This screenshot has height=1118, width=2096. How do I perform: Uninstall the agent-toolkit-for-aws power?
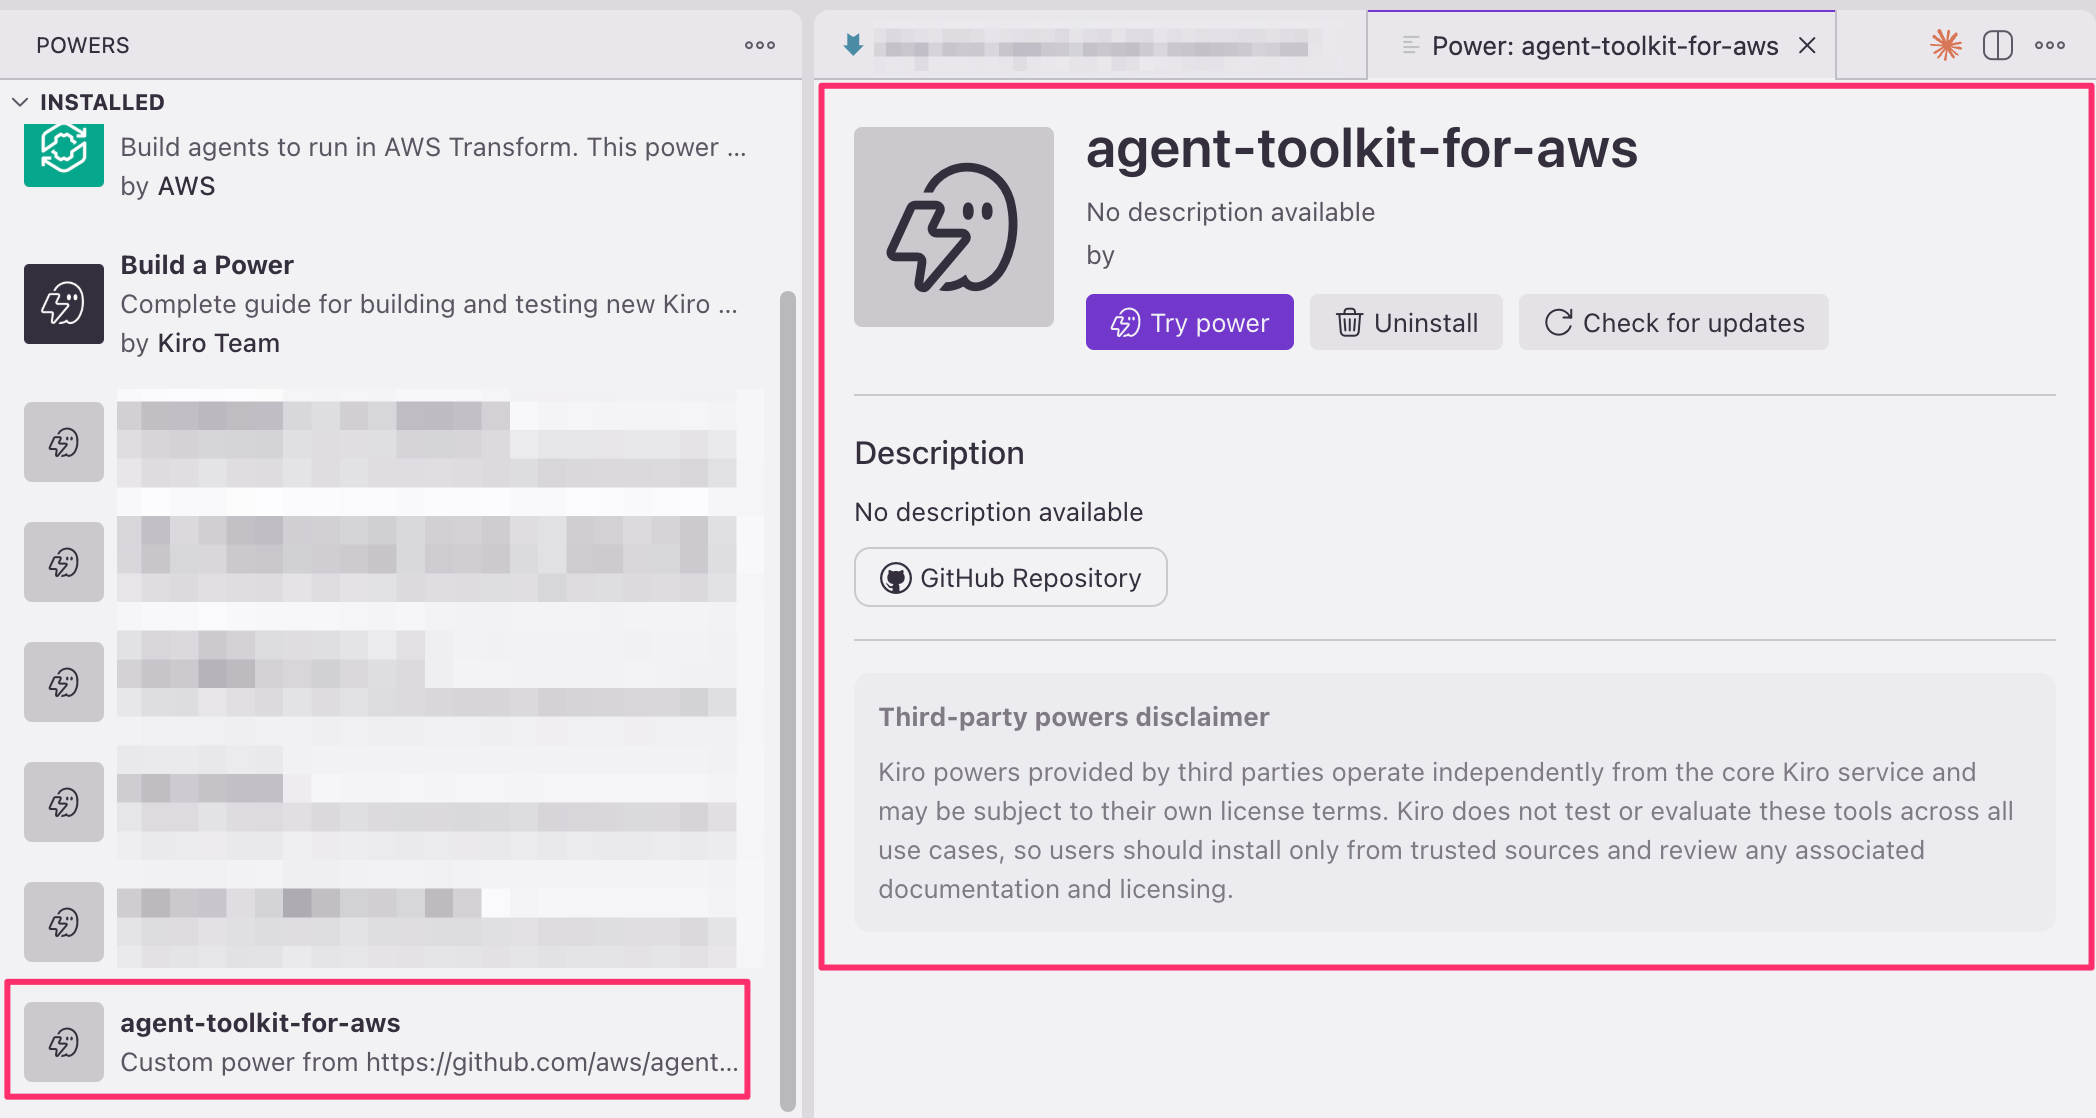pos(1406,322)
